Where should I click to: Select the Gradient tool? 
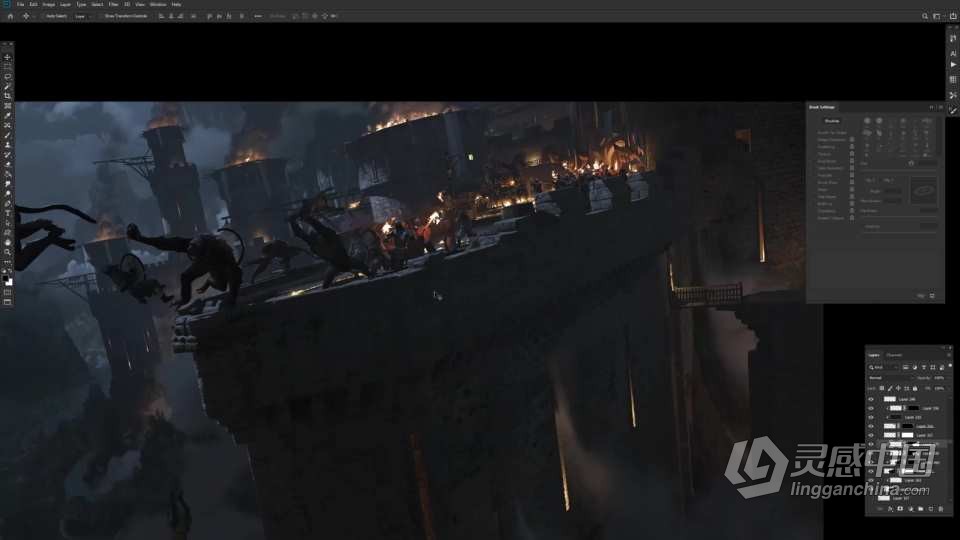click(x=7, y=174)
